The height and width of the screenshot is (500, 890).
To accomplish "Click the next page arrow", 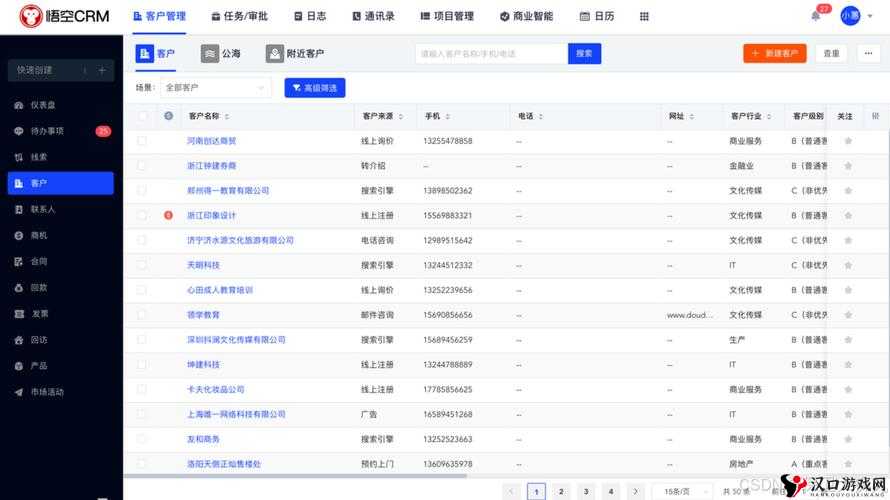I will pos(636,491).
